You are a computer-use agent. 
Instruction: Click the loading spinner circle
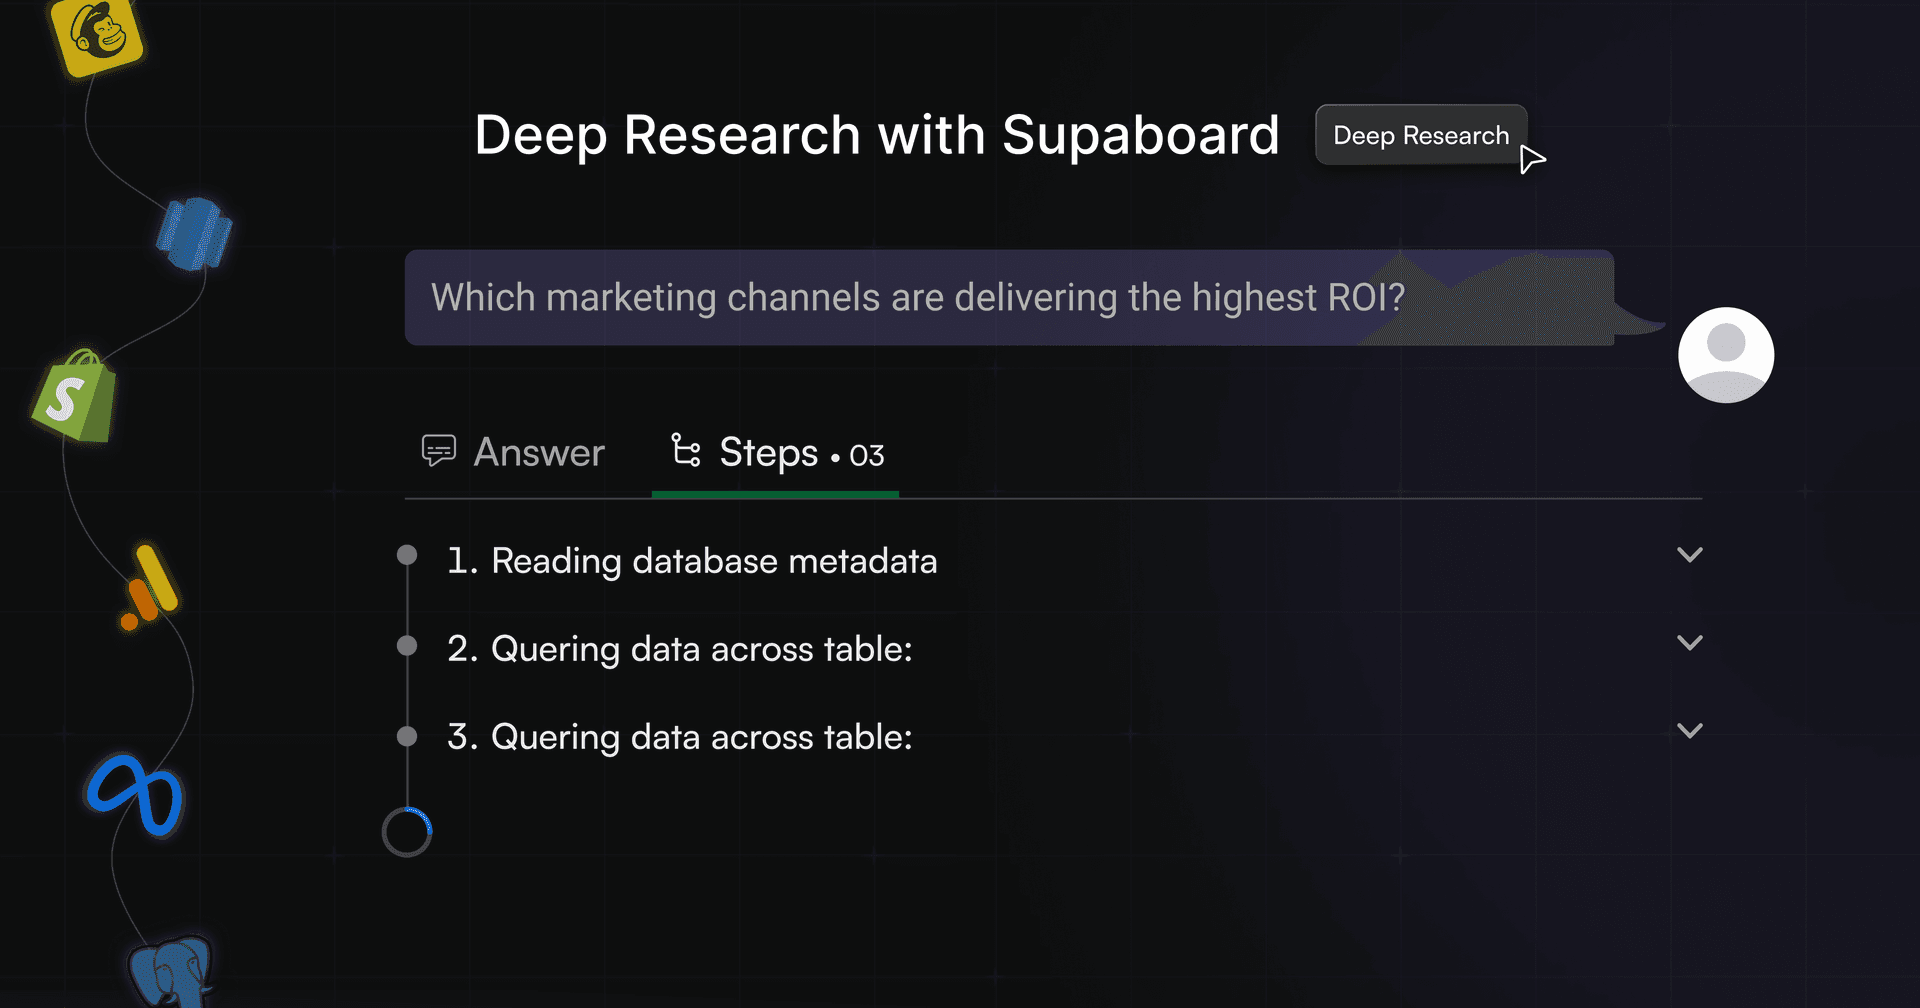(407, 832)
